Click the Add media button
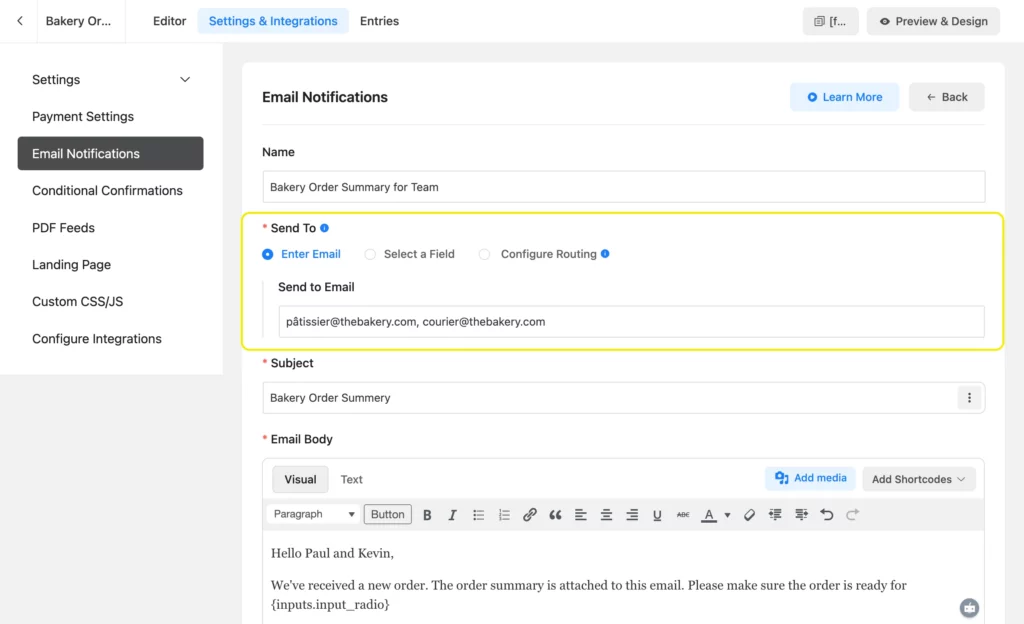Screen dimensions: 1024x624 810,478
